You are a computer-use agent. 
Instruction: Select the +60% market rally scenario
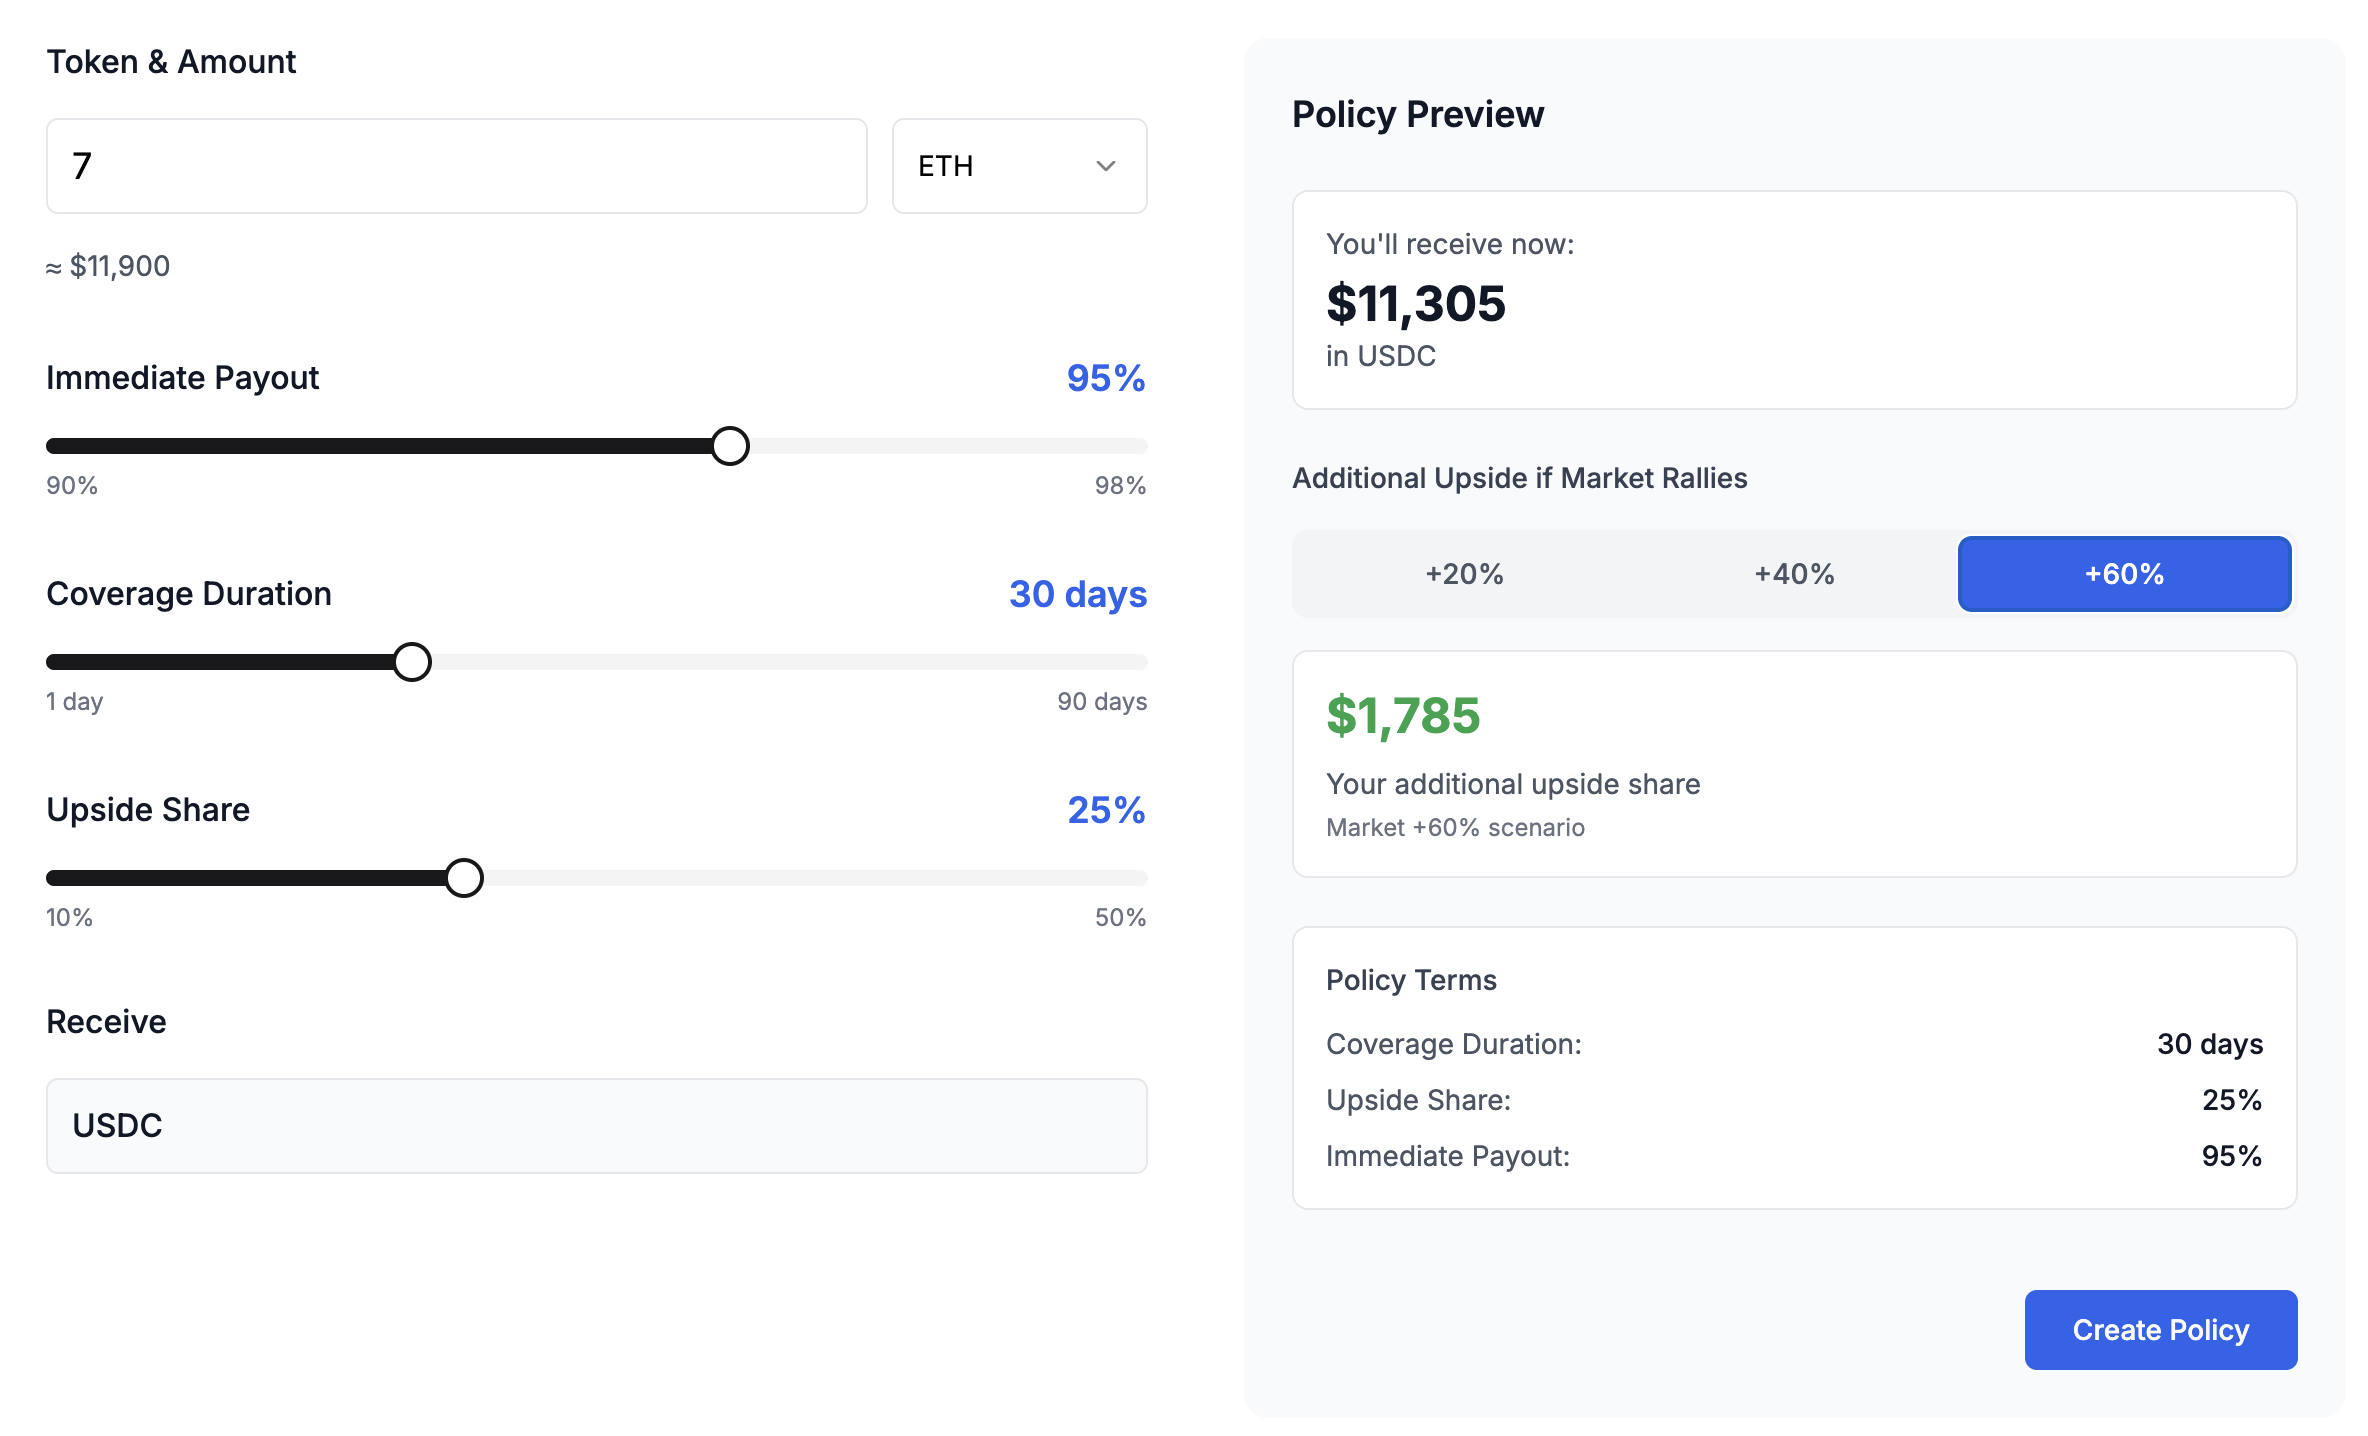(2123, 573)
